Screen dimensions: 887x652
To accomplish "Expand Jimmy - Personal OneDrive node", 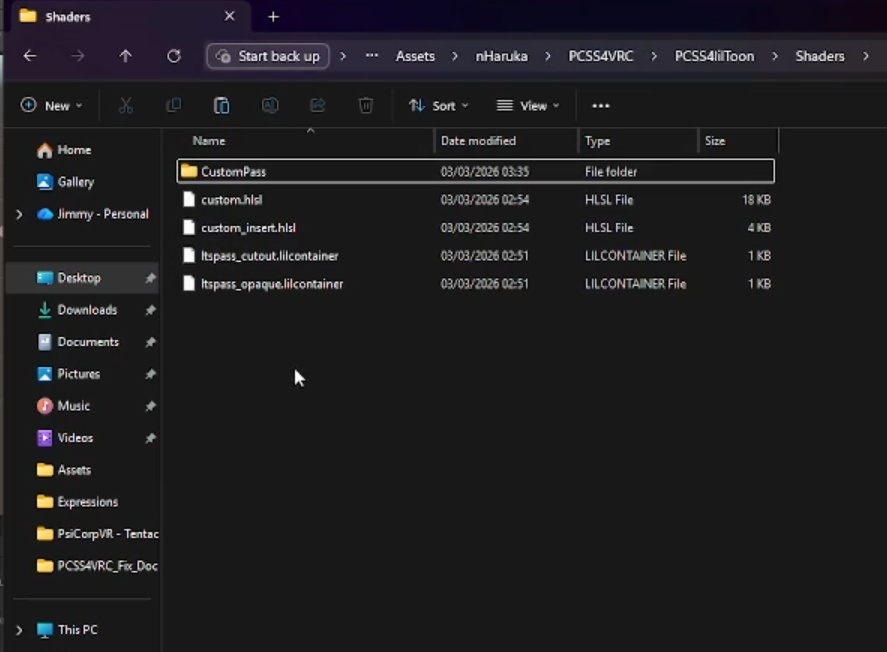I will point(19,214).
